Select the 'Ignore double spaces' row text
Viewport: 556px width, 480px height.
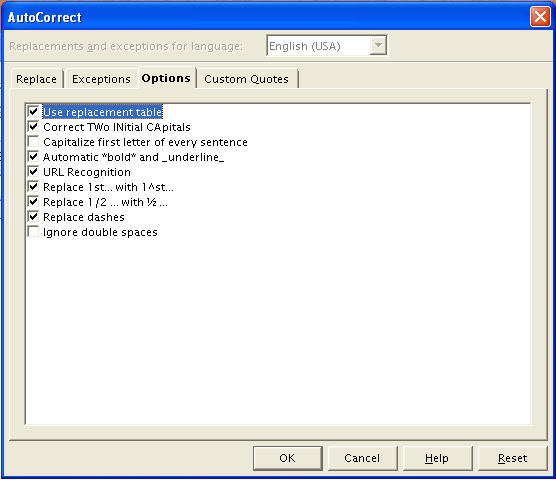tap(100, 232)
